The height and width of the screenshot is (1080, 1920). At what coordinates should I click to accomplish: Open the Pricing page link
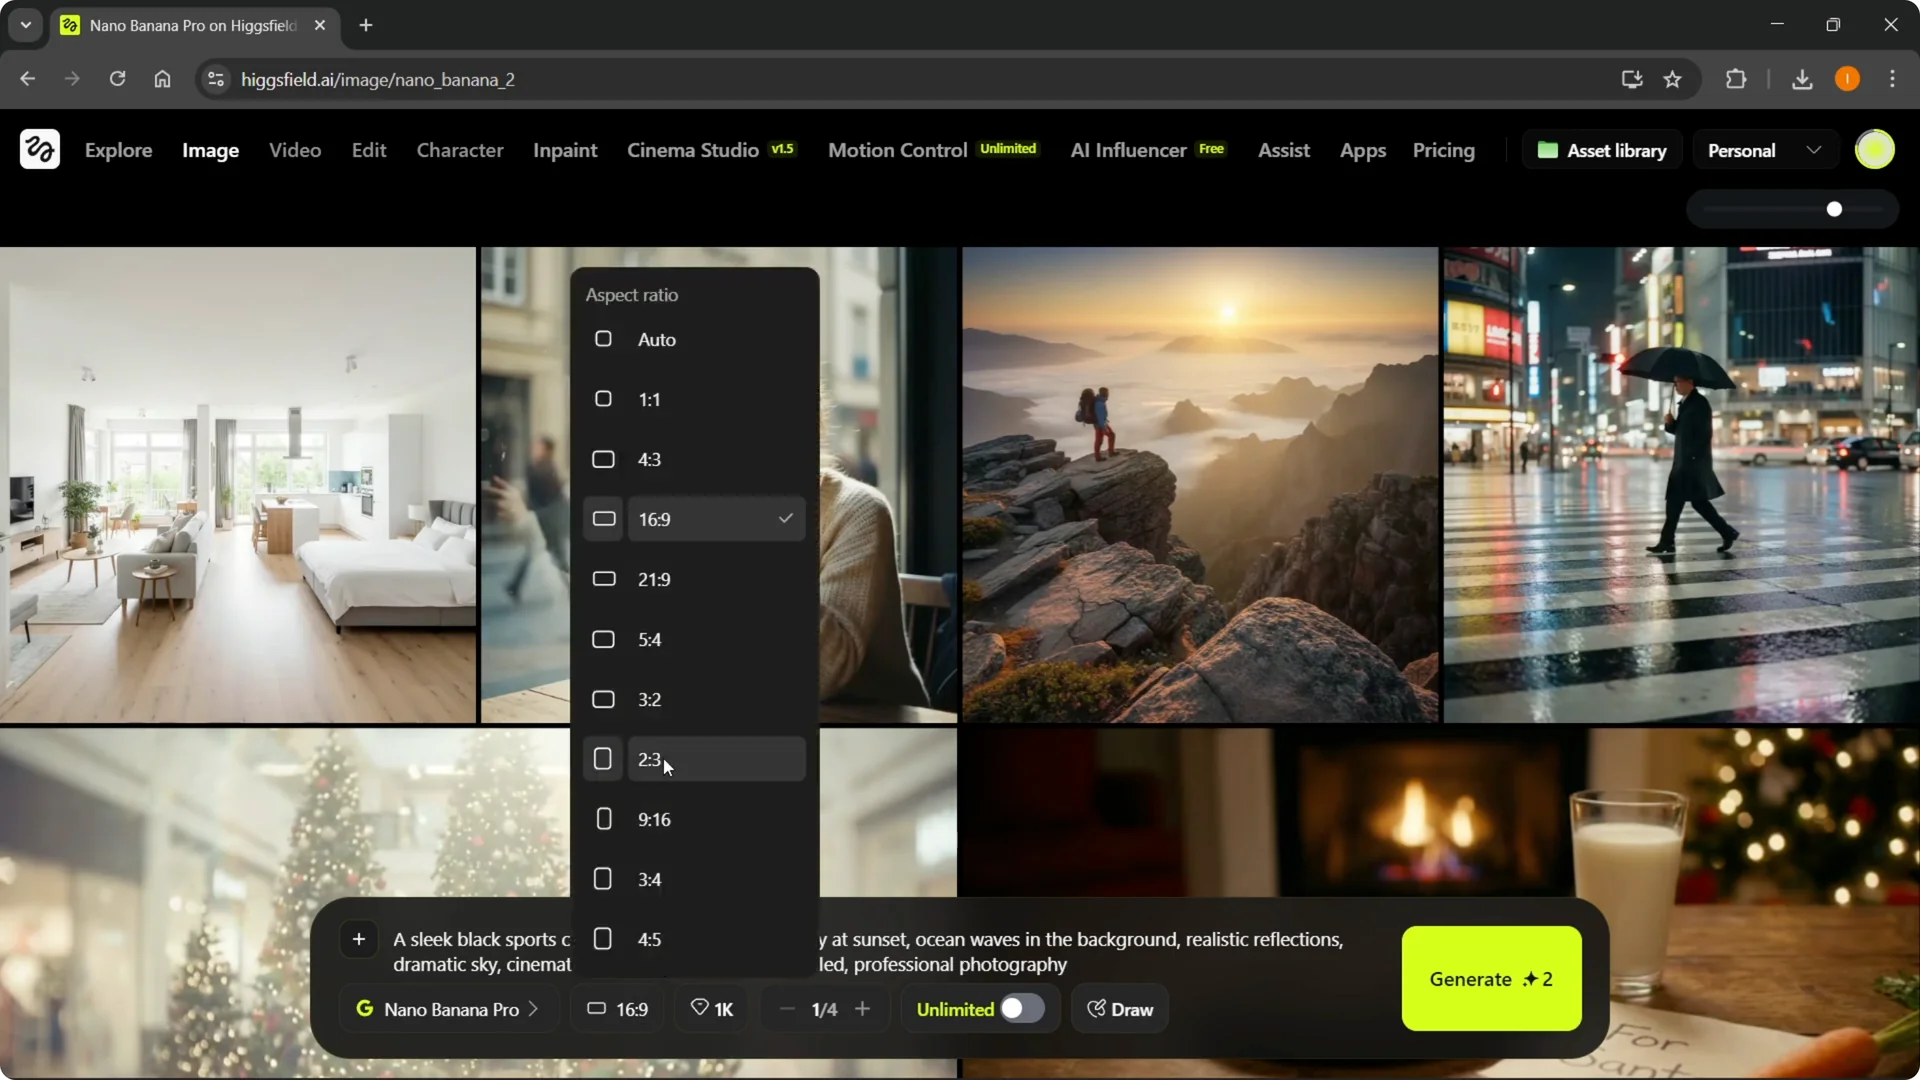click(x=1444, y=150)
